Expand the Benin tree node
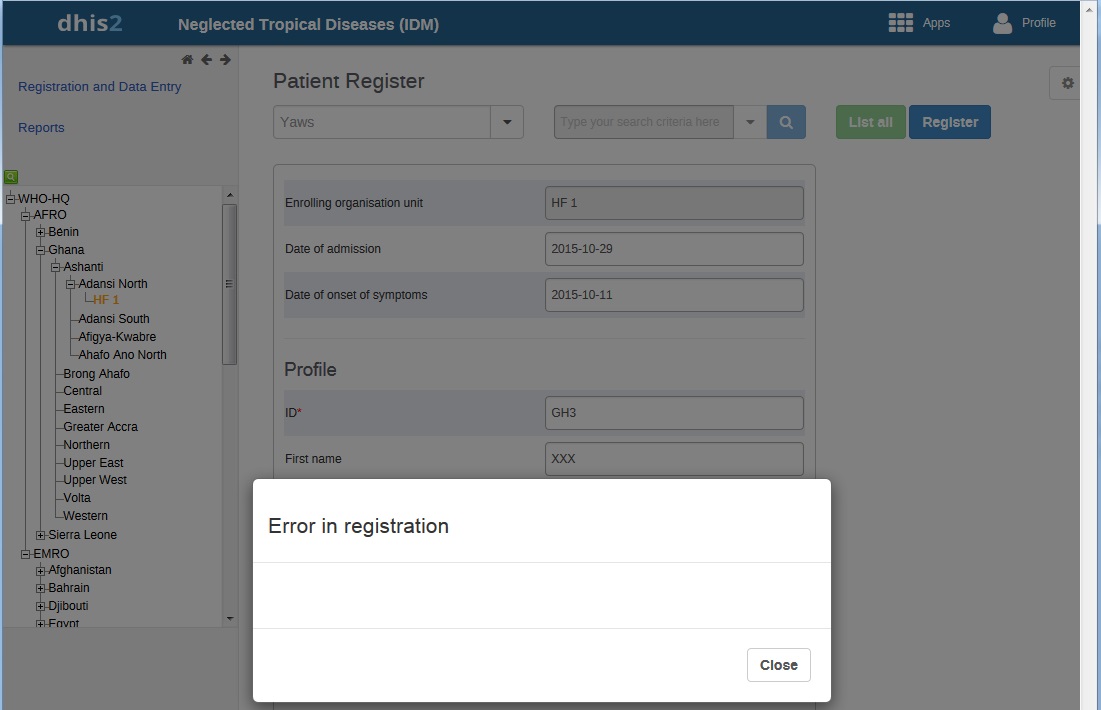Viewport: 1101px width, 710px height. click(x=41, y=232)
